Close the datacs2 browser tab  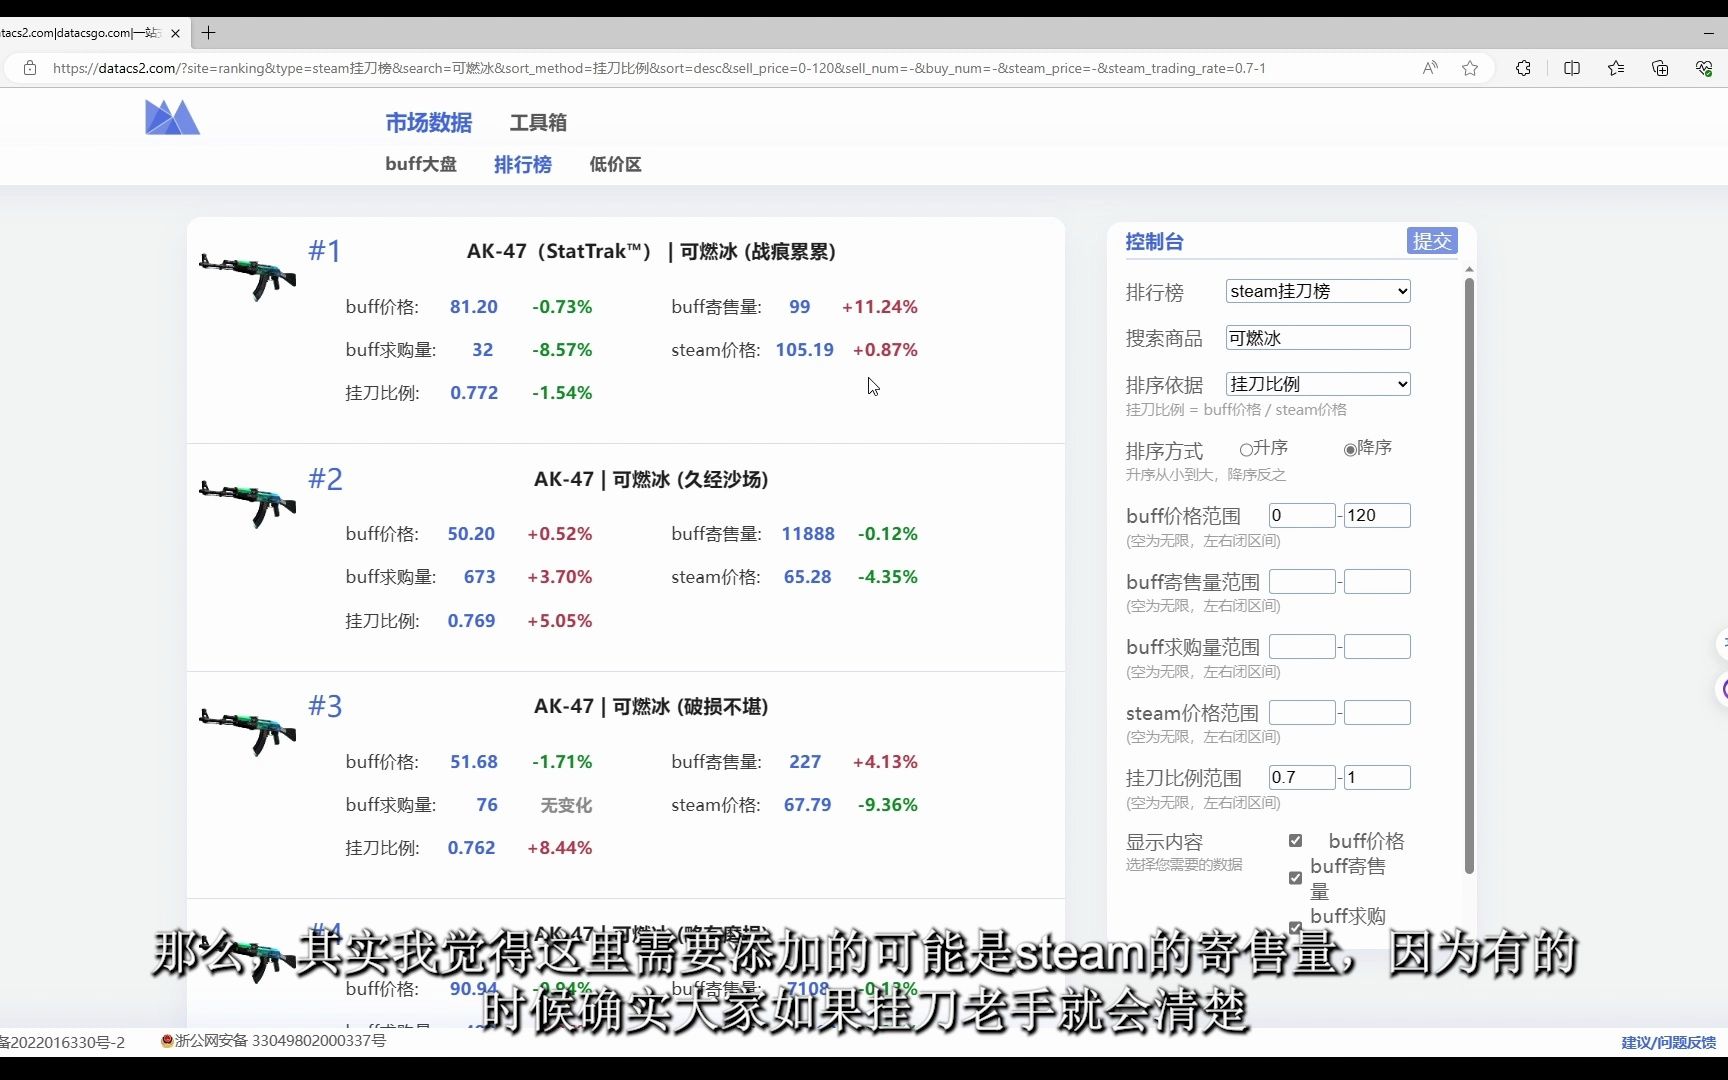point(175,33)
